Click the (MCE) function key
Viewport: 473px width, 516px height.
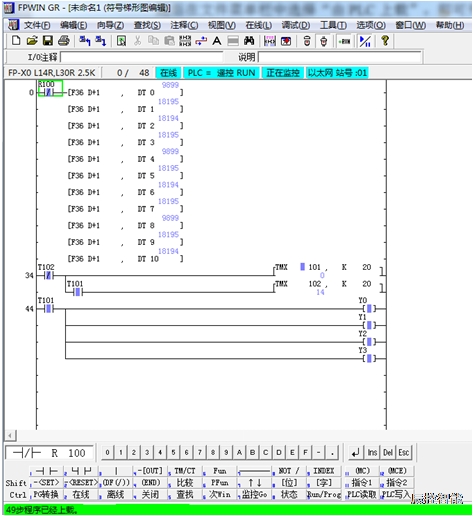(397, 471)
